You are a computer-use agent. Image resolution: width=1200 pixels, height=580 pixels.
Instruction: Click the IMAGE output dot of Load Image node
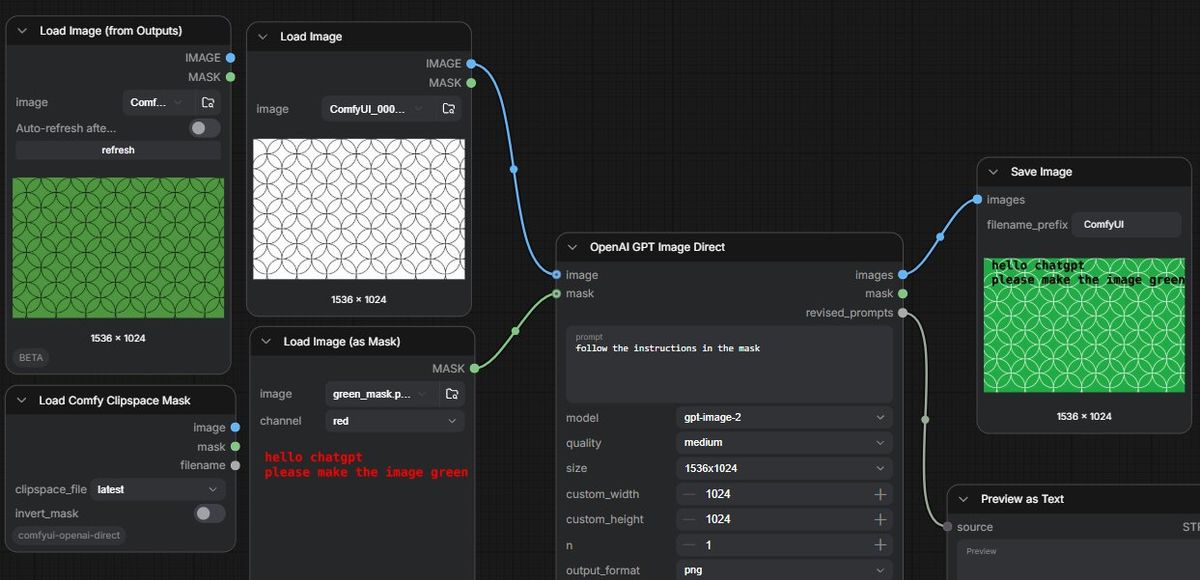pos(471,64)
